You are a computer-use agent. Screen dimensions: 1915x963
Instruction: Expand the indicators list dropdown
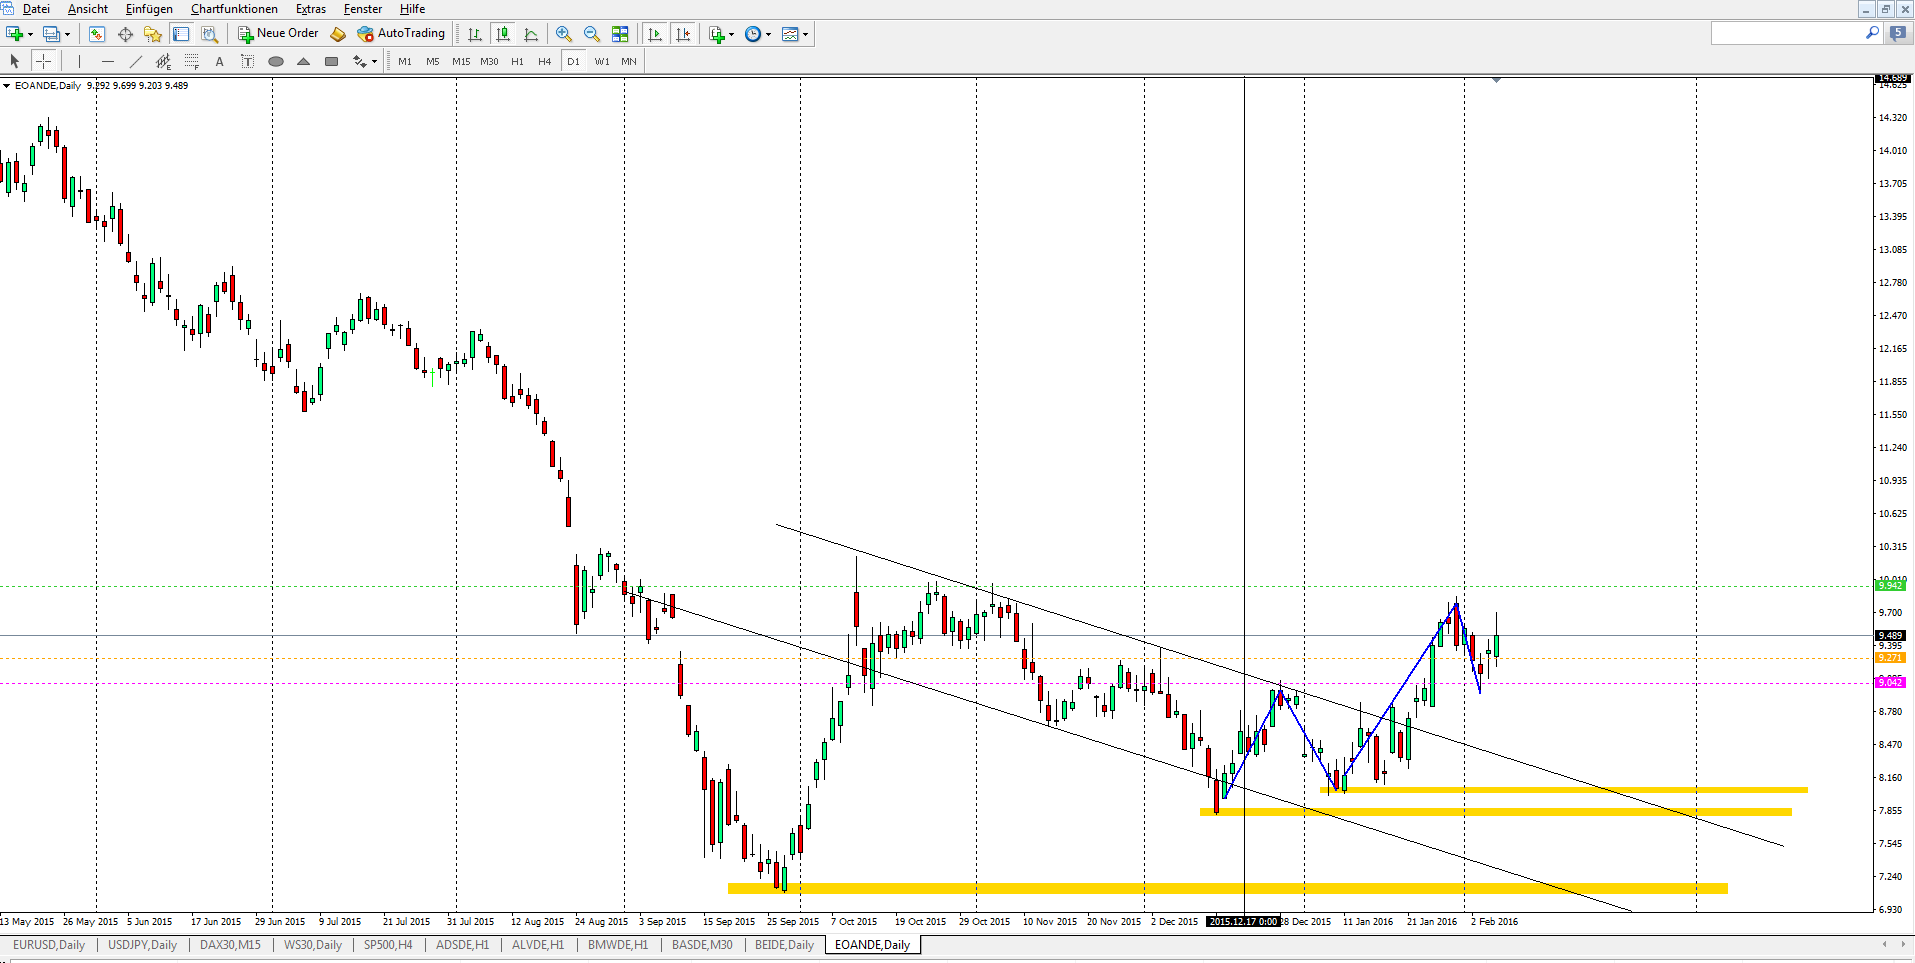(x=731, y=34)
